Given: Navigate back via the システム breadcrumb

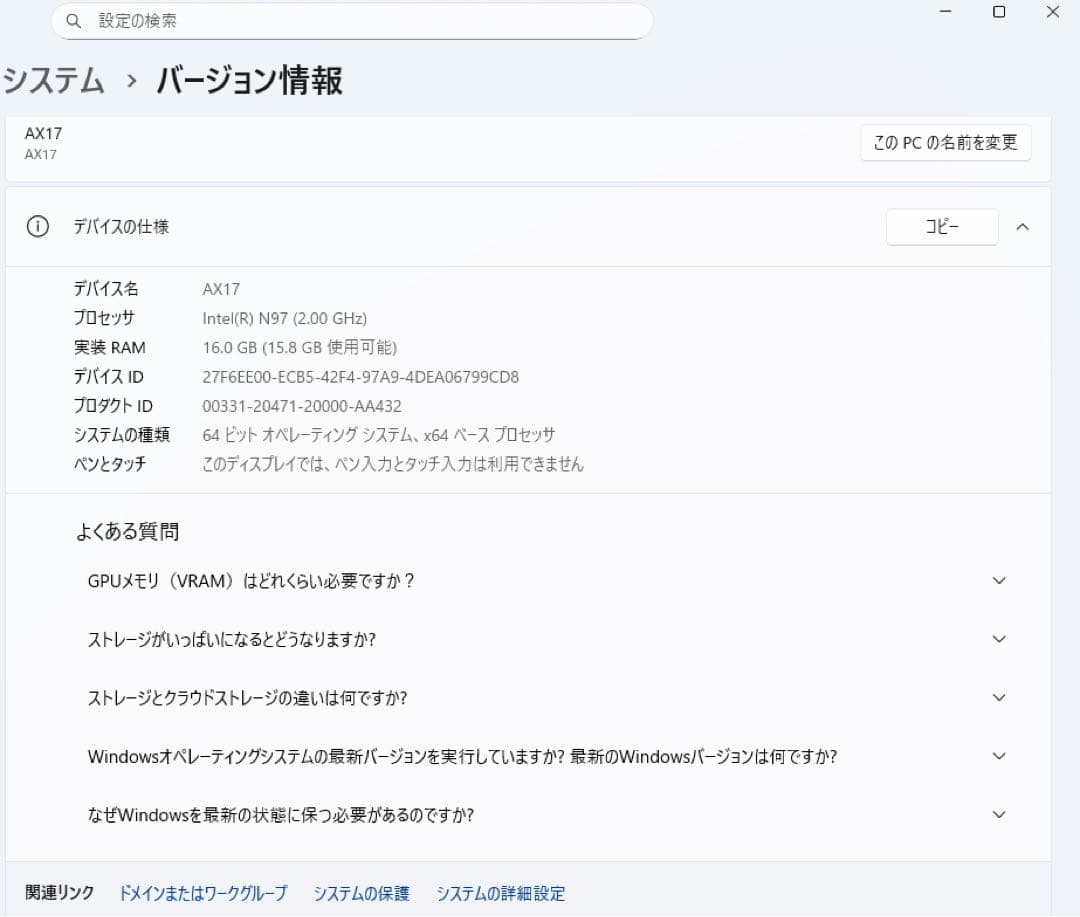Looking at the screenshot, I should click(53, 80).
